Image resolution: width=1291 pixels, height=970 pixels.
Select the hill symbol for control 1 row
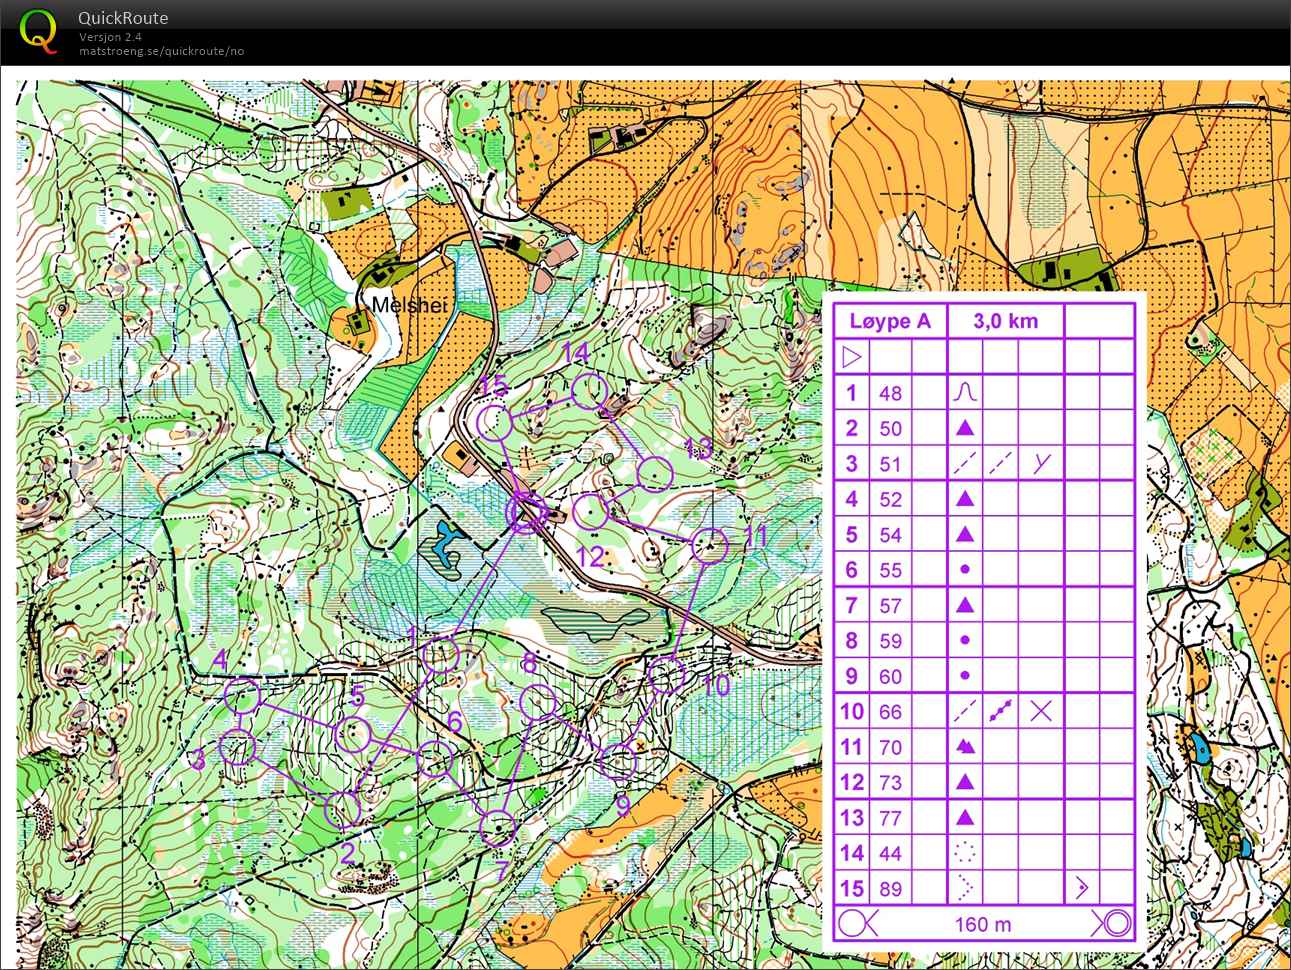coord(964,392)
